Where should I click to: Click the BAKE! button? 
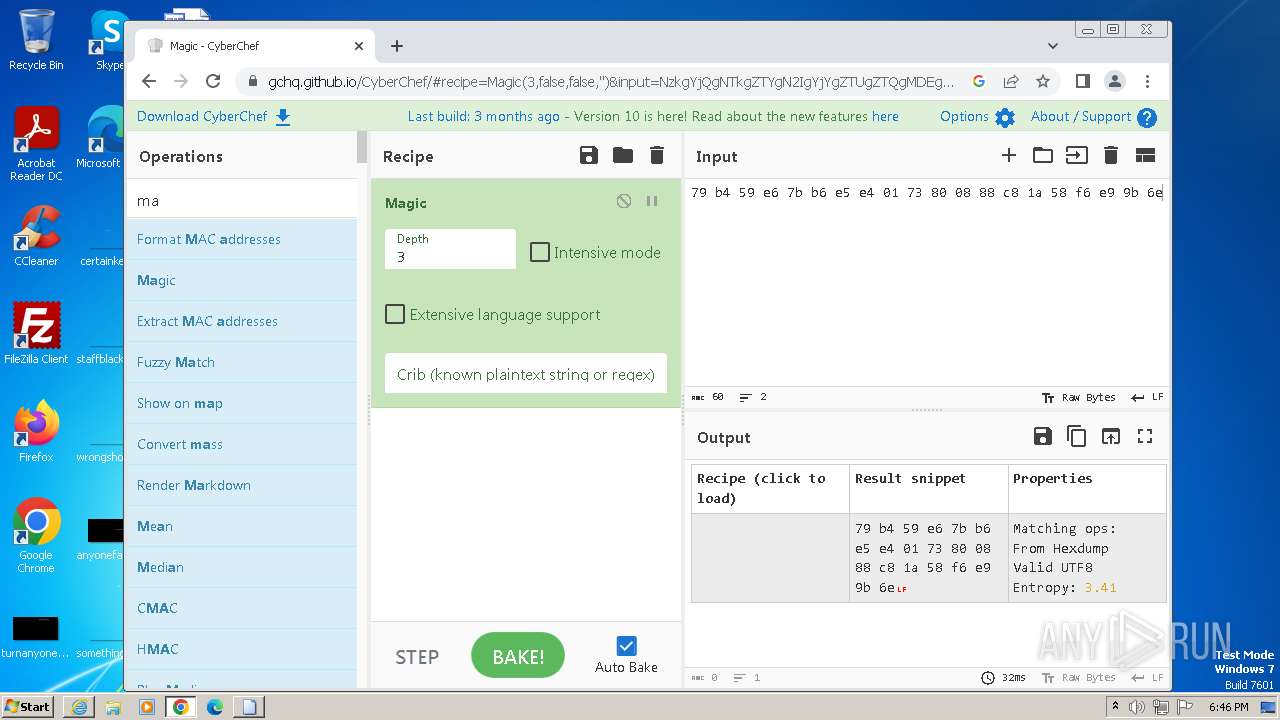pos(518,657)
